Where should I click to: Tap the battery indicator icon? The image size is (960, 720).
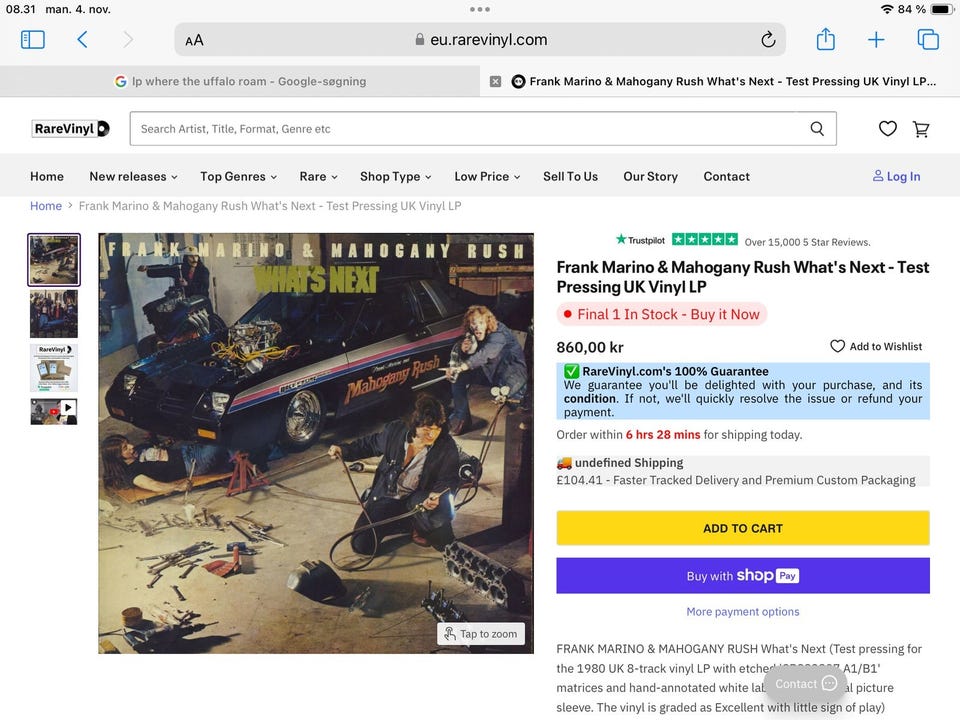[x=940, y=9]
